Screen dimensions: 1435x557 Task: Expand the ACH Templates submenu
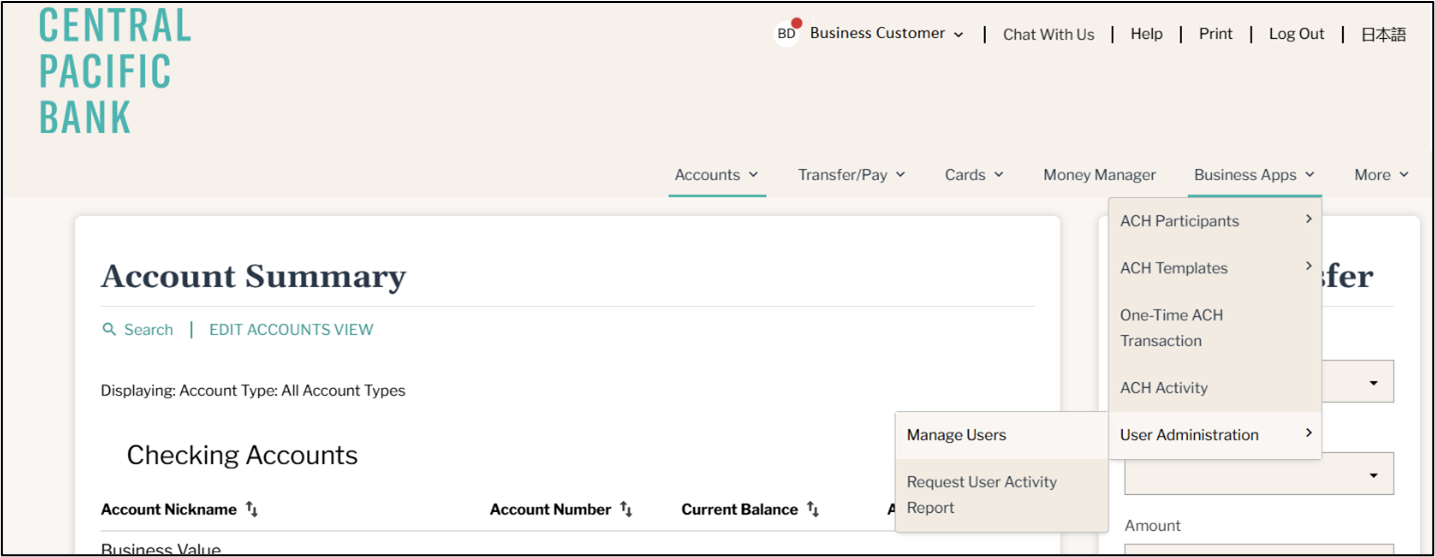tap(1215, 268)
